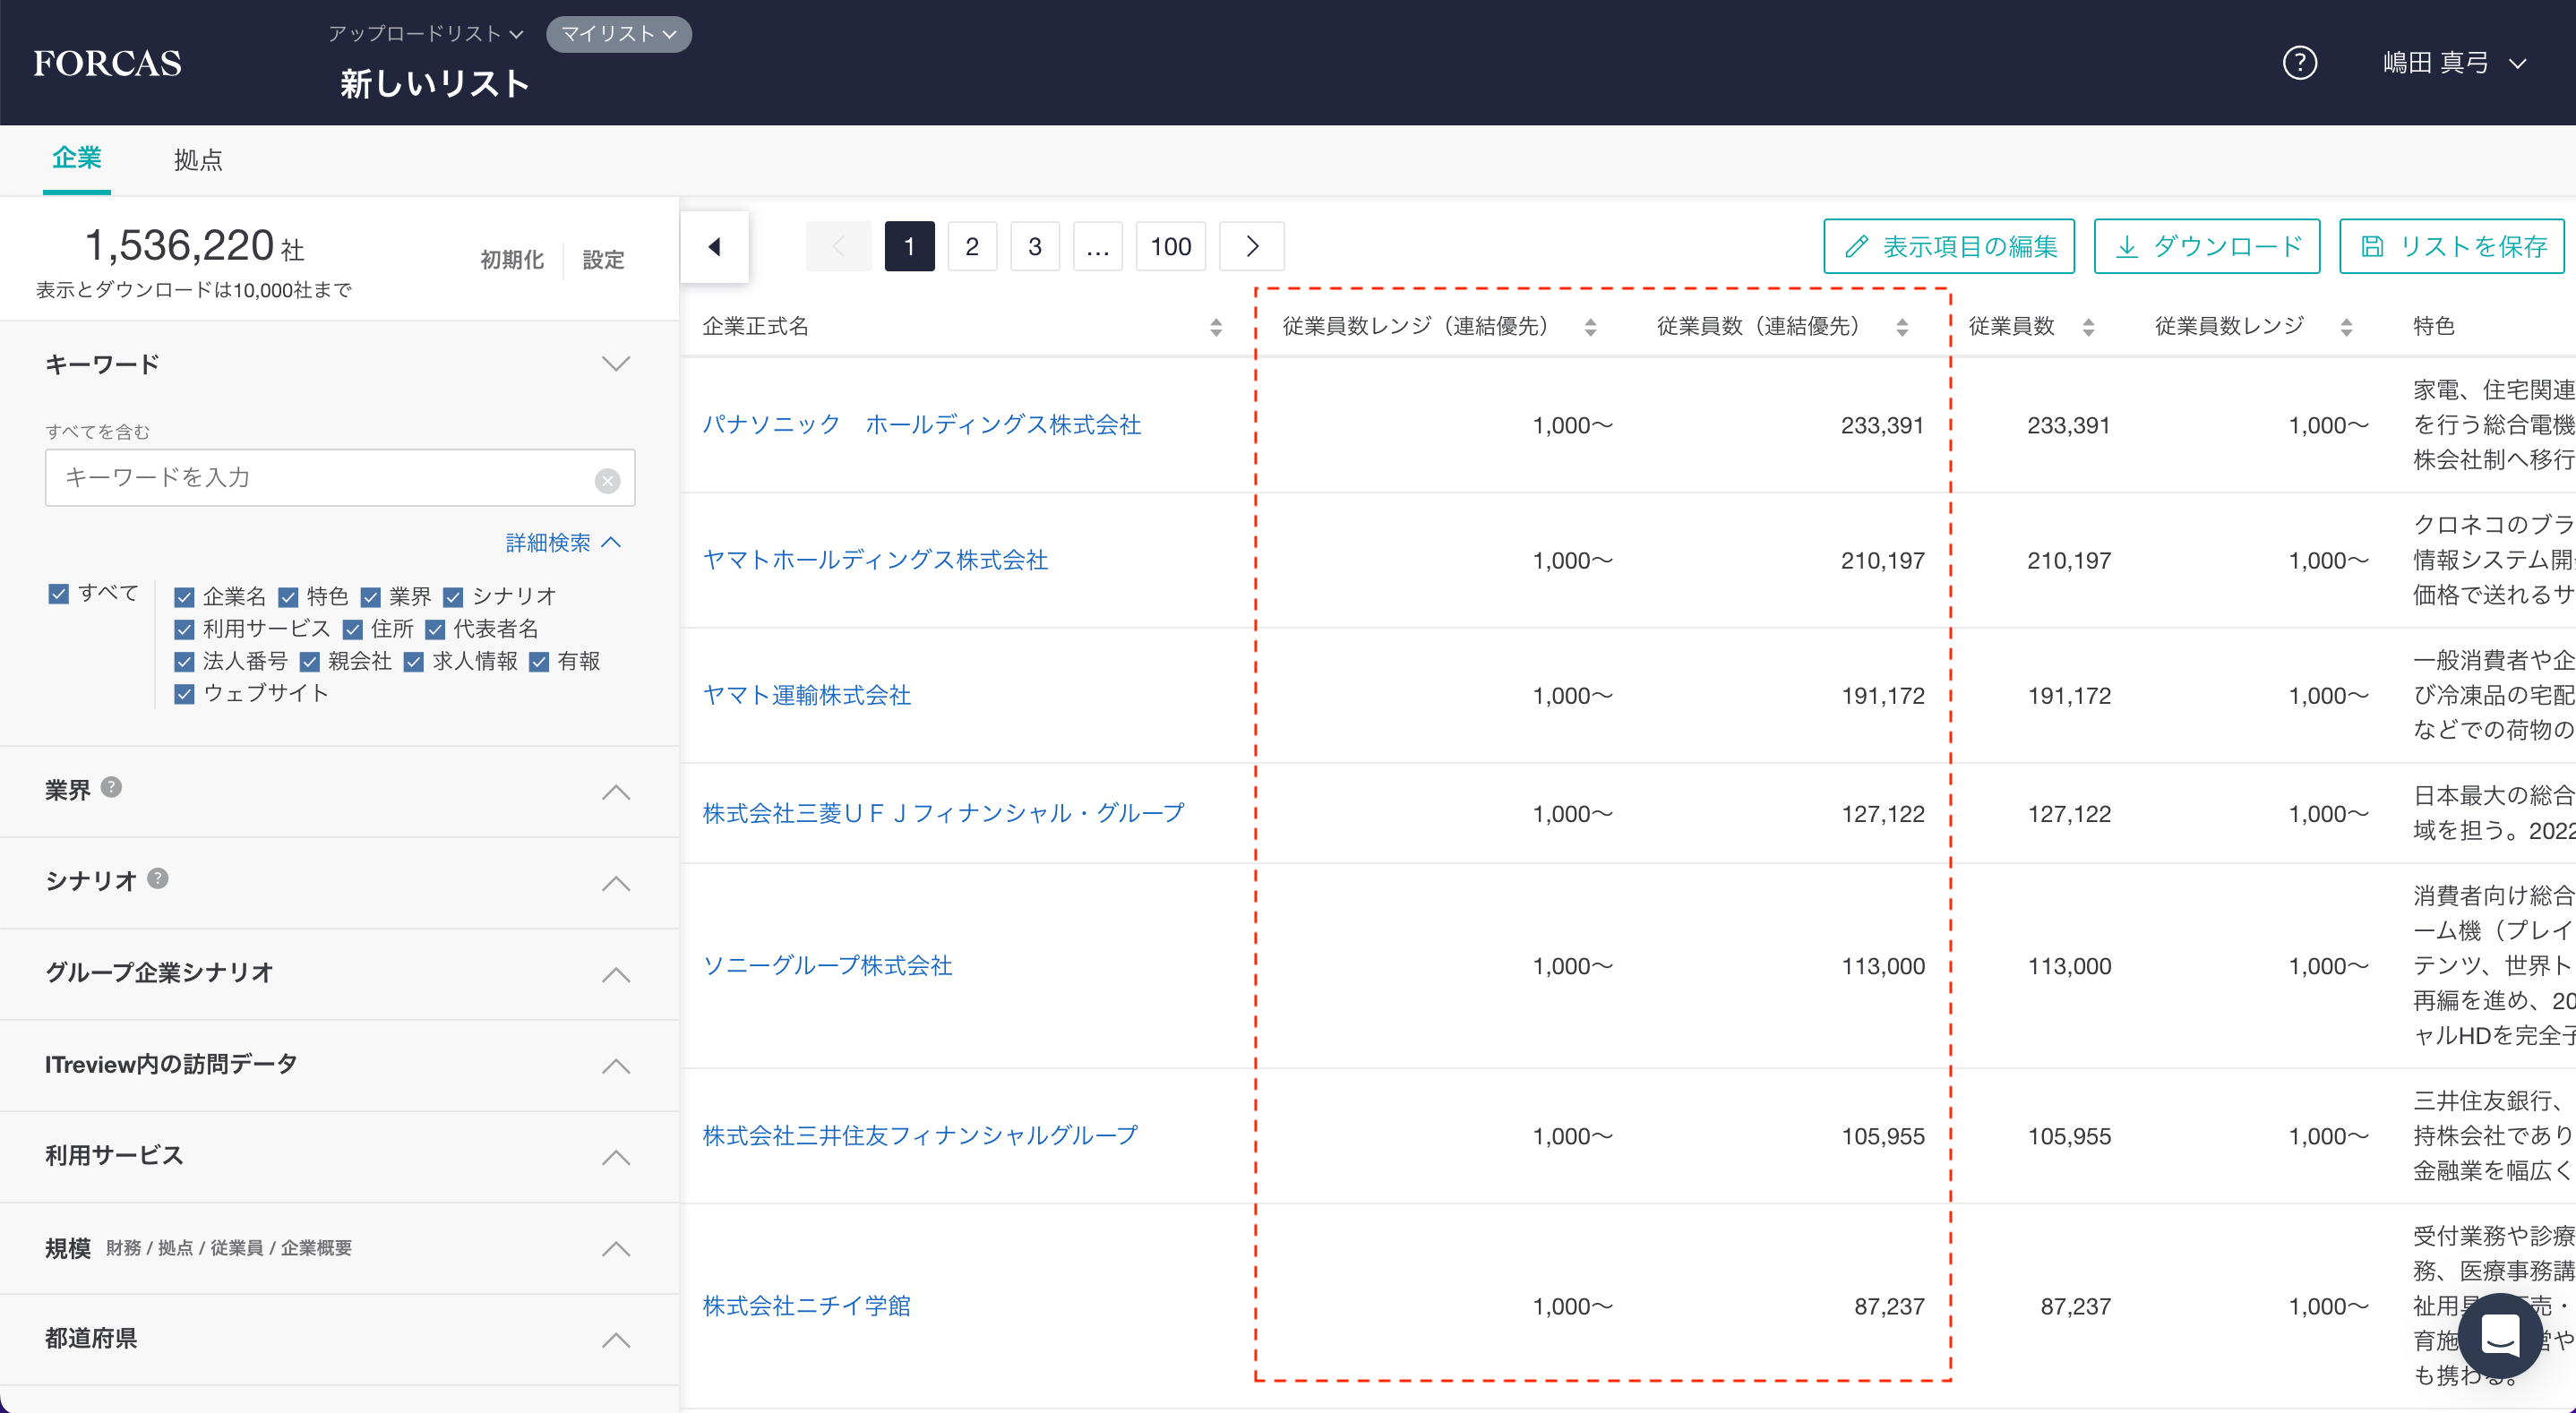The height and width of the screenshot is (1413, 2576).
Task: Click the ダウンロード button
Action: (2206, 246)
